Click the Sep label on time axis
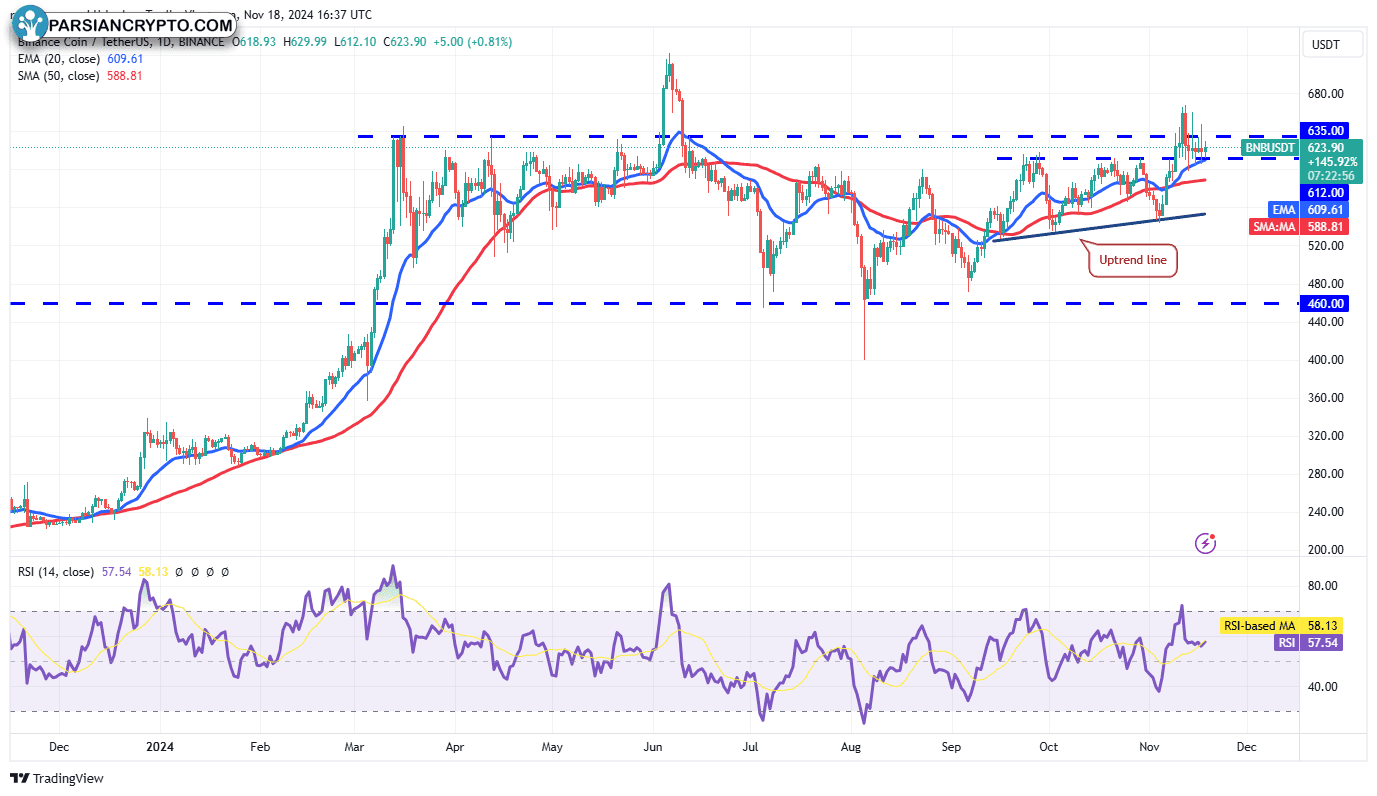 951,746
